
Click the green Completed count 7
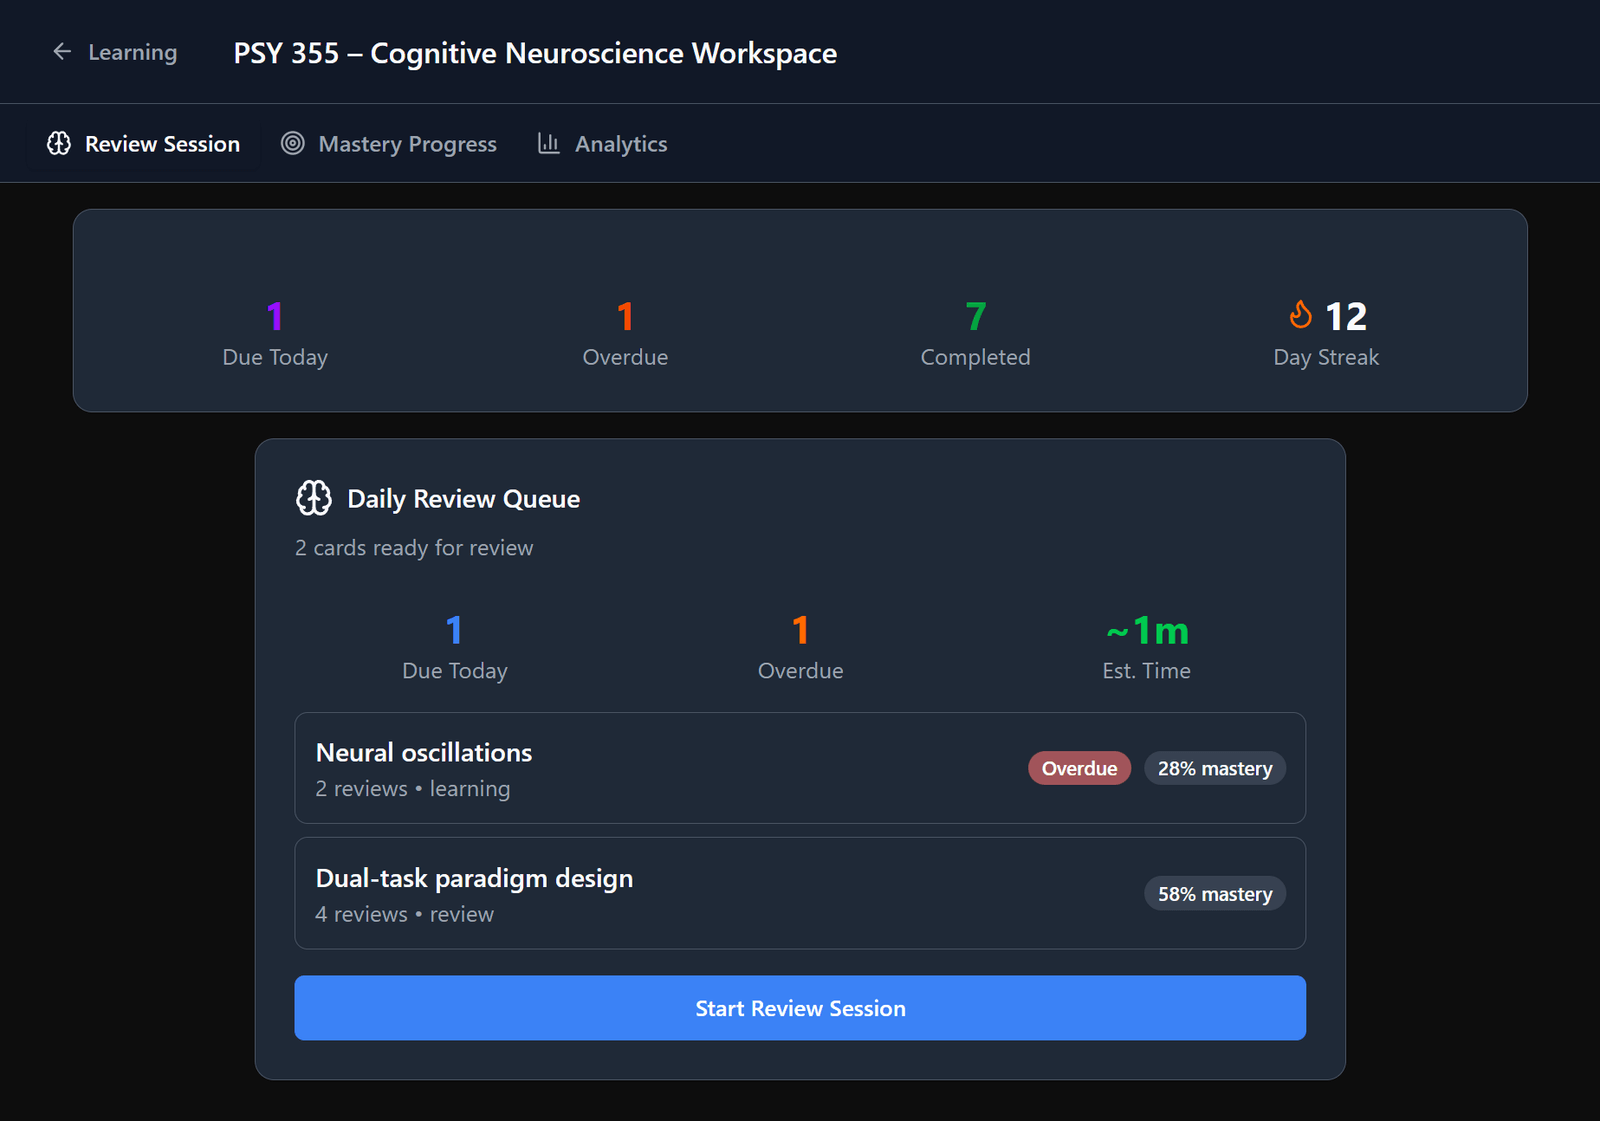coord(976,316)
